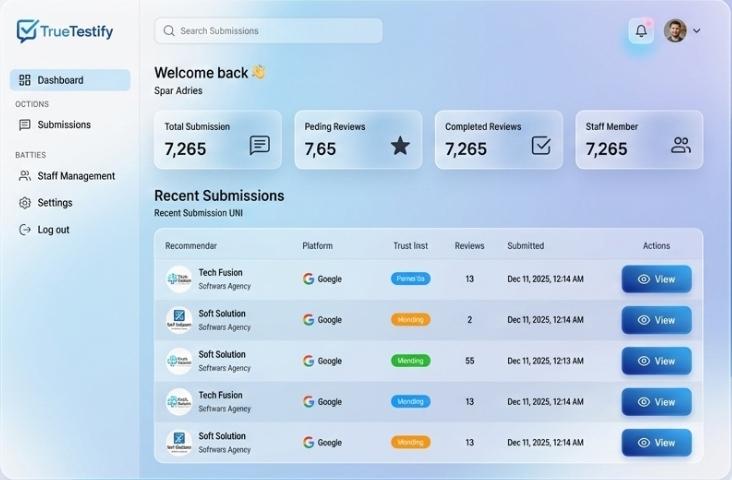
Task: View the Soft Solution row with 2 reviews
Action: coord(656,320)
